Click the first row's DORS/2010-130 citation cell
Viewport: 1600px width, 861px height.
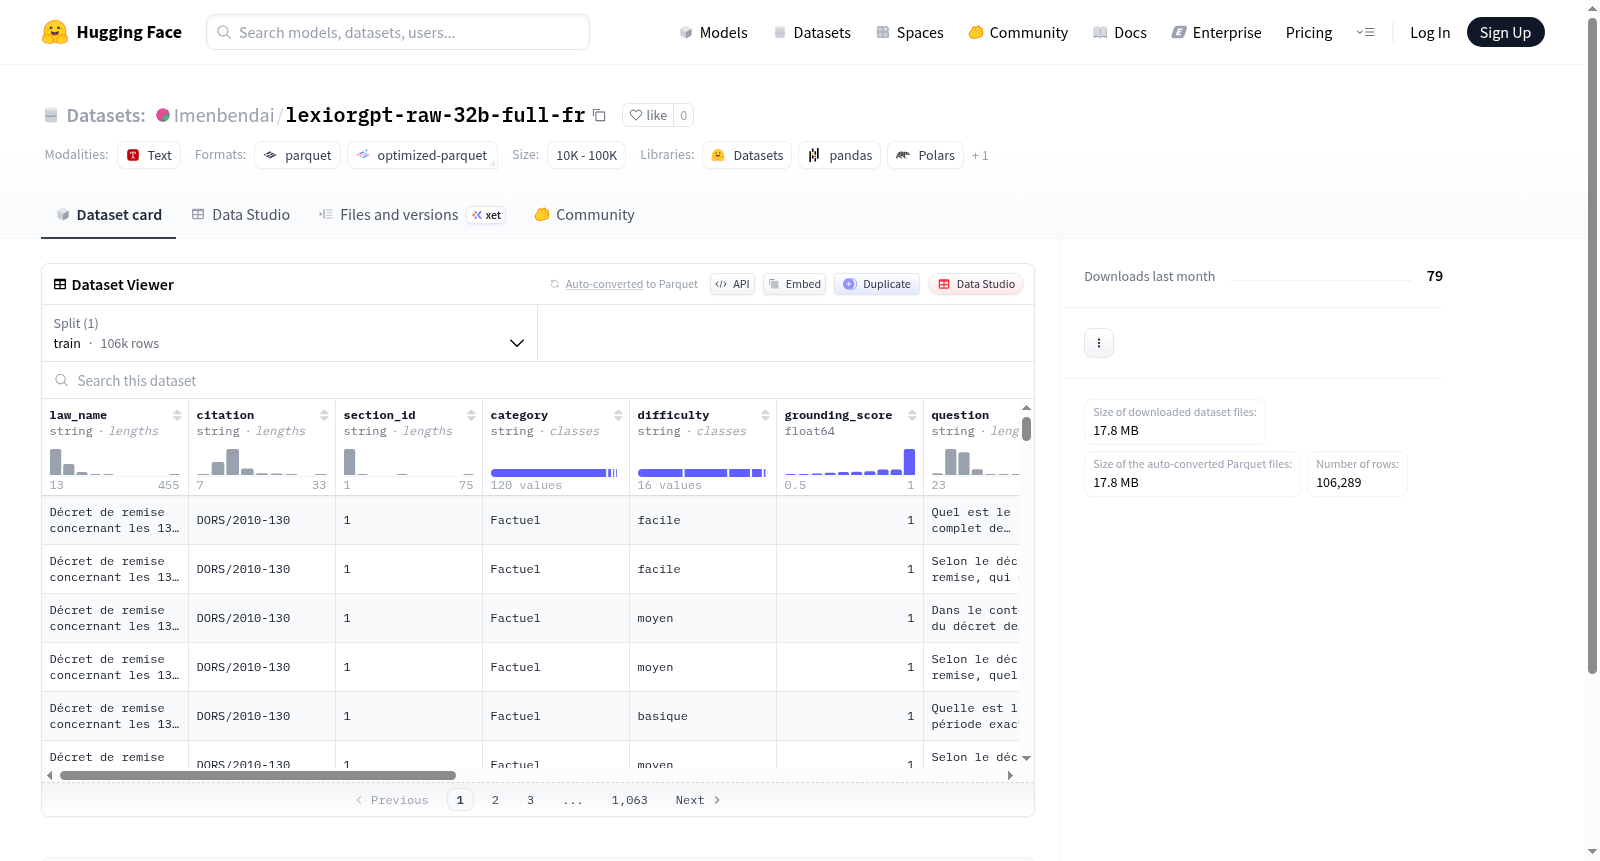pyautogui.click(x=262, y=520)
